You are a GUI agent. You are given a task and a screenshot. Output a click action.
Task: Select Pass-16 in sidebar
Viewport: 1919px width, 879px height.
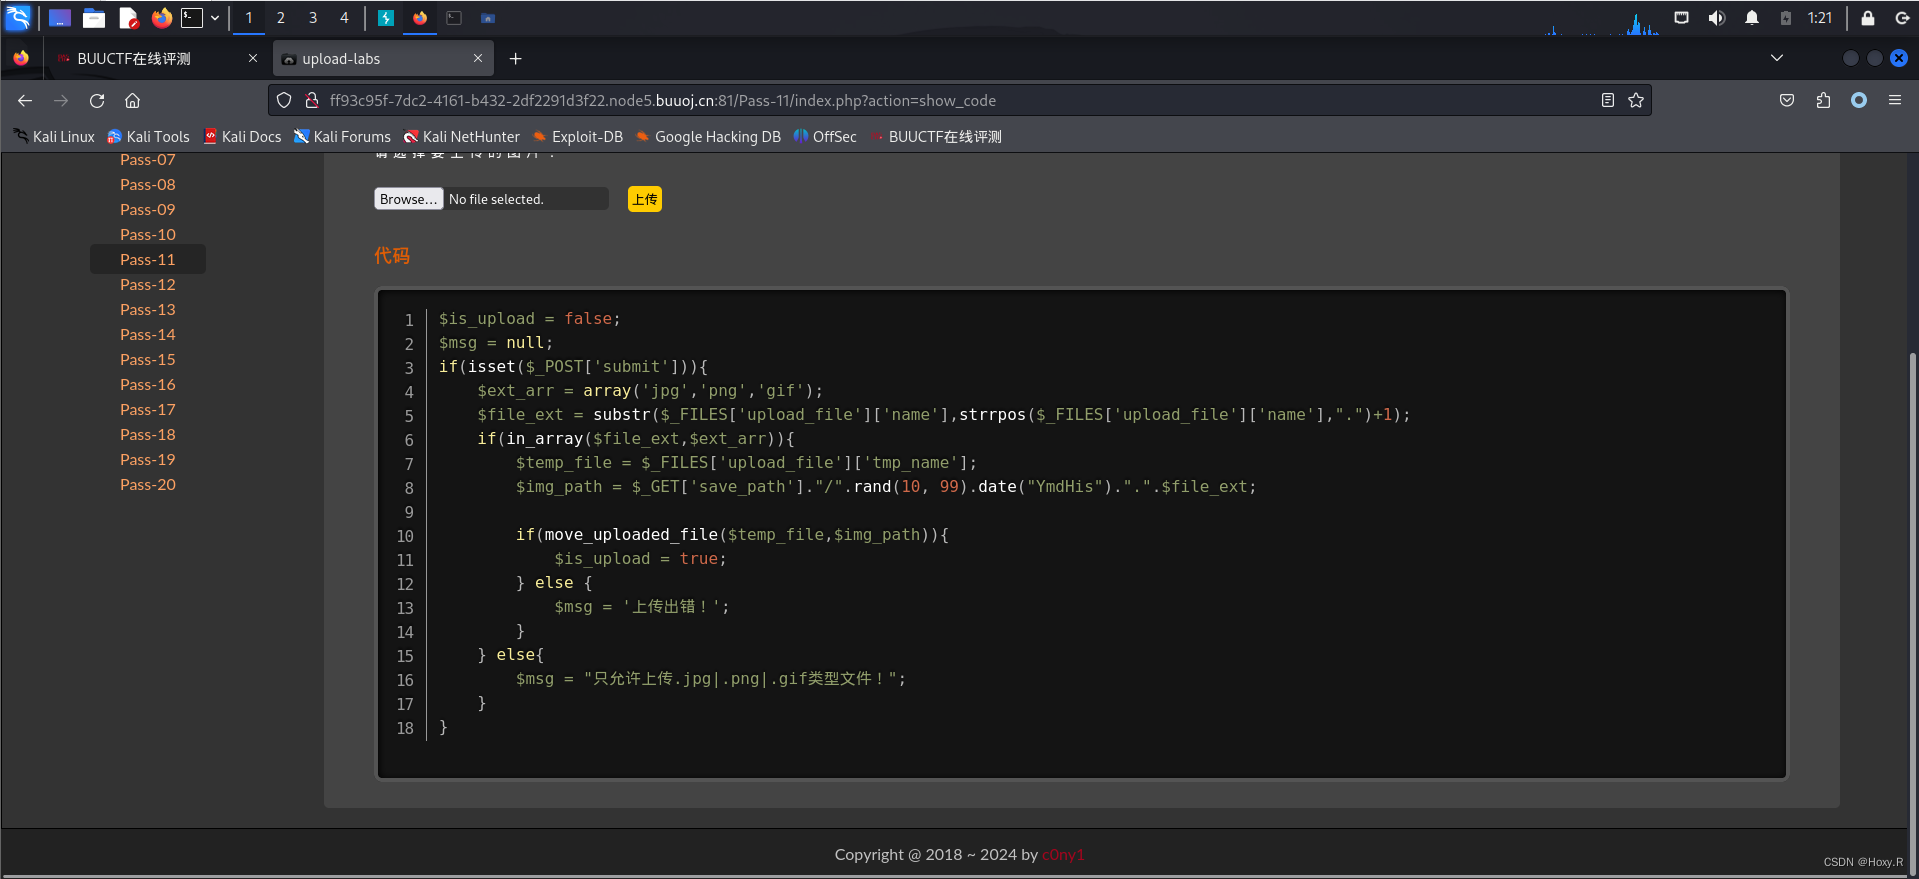148,384
